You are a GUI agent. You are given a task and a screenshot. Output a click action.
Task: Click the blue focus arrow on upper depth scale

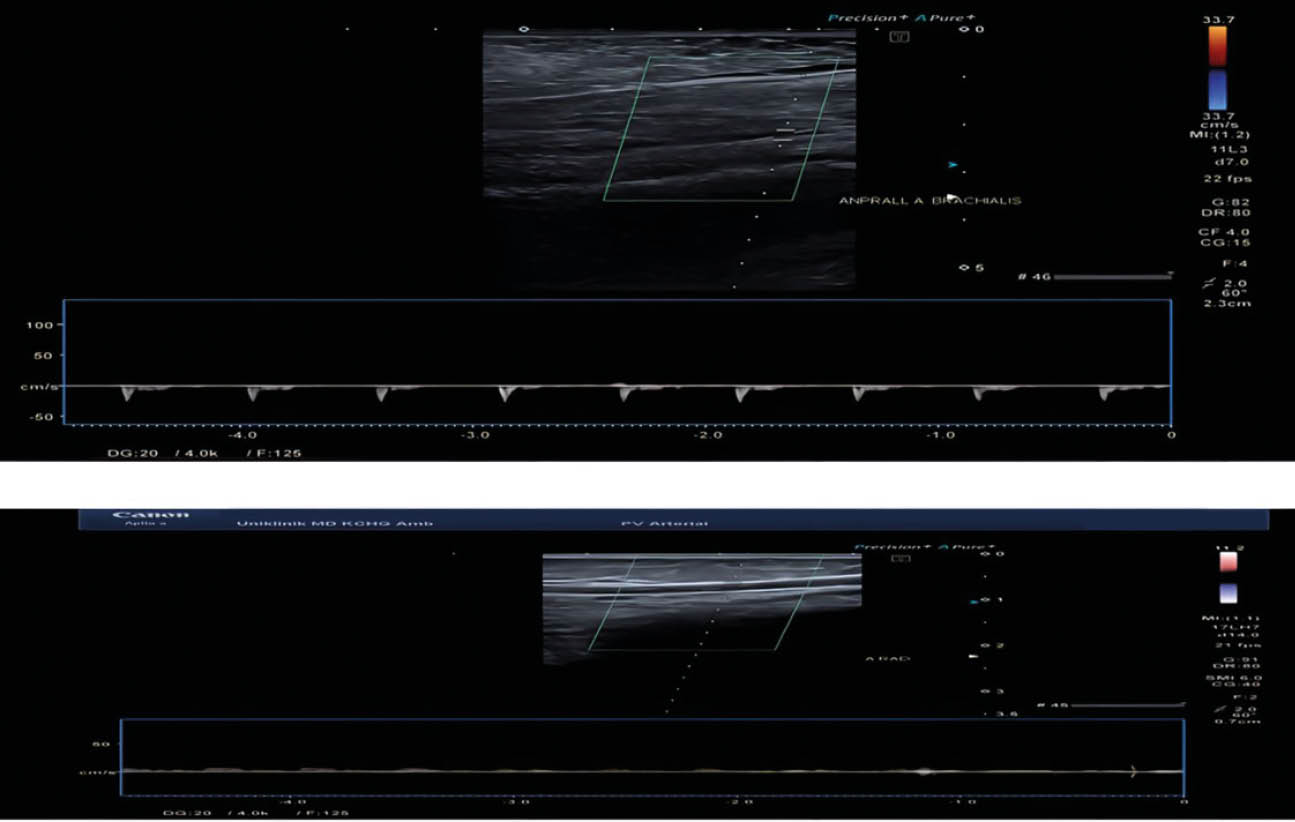[x=952, y=164]
